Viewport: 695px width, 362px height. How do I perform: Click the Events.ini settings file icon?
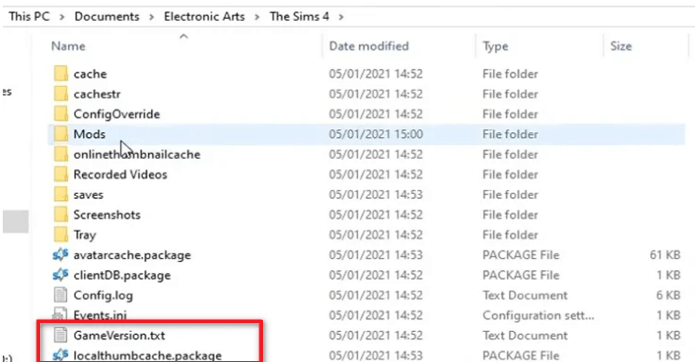(x=60, y=315)
